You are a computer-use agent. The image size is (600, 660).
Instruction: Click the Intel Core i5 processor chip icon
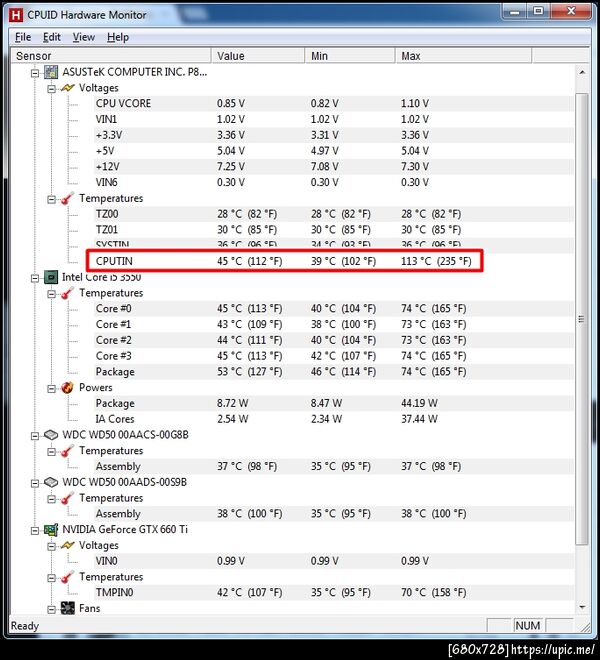click(x=51, y=277)
